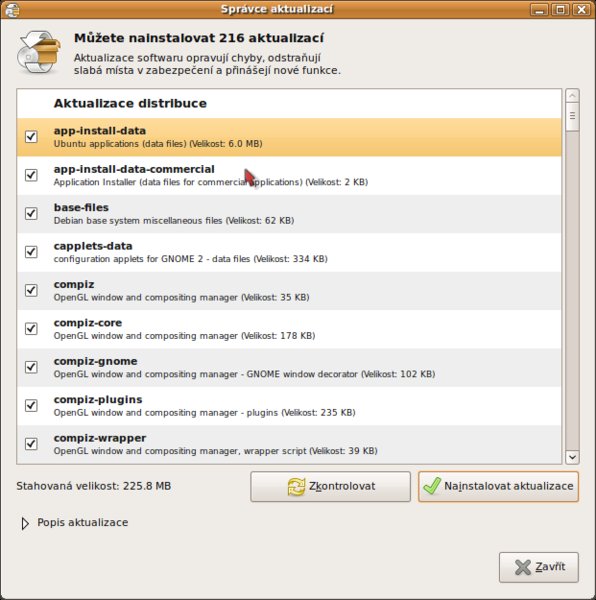
Task: Uncheck the compiz package checkbox
Action: (31, 290)
